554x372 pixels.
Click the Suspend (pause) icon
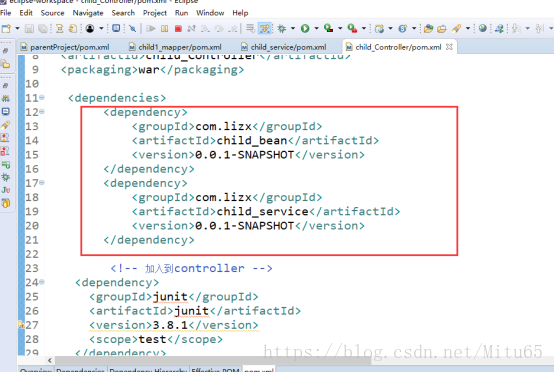tap(165, 29)
